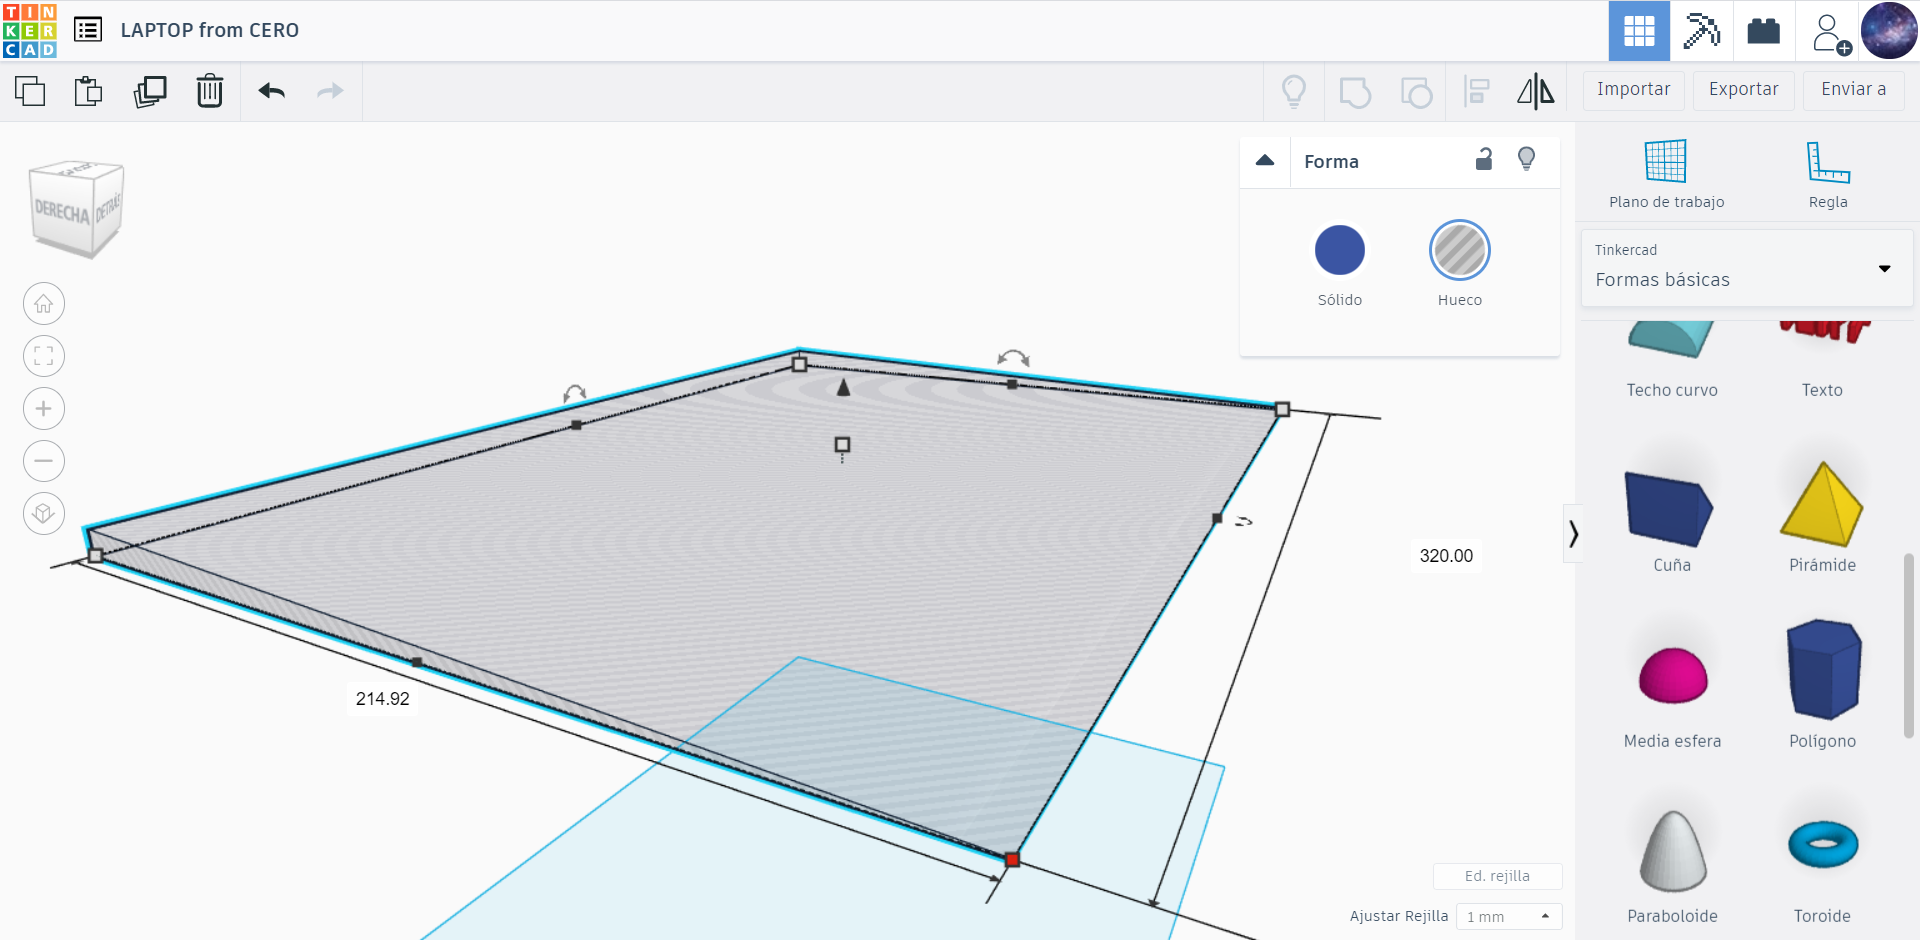Toggle perspective/orthographic view cube icon

[44, 514]
